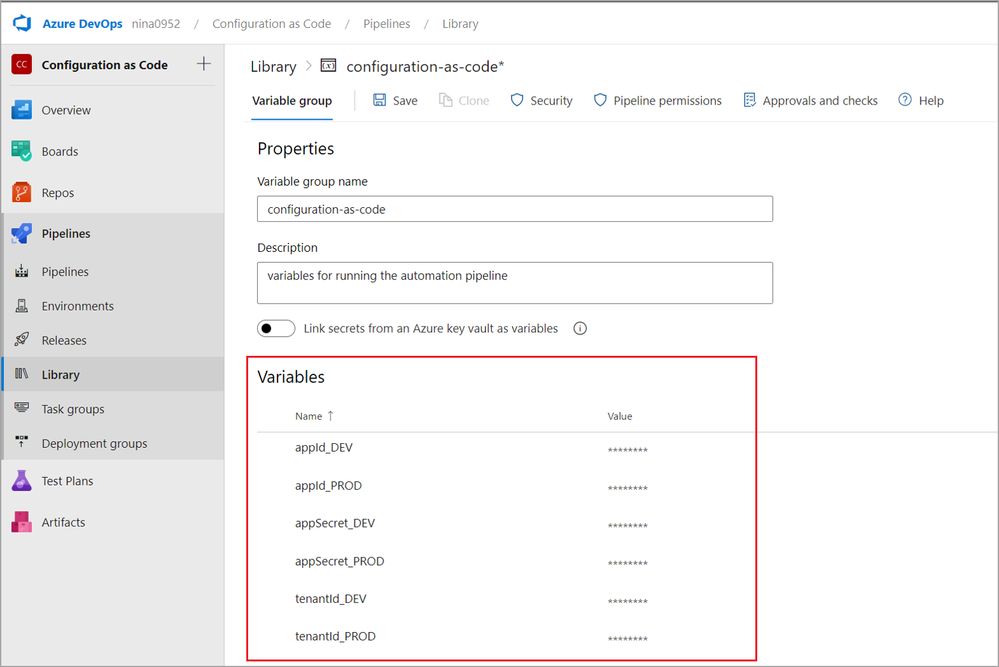This screenshot has height=667, width=999.
Task: Click the Azure DevOps header link
Action: [x=82, y=24]
